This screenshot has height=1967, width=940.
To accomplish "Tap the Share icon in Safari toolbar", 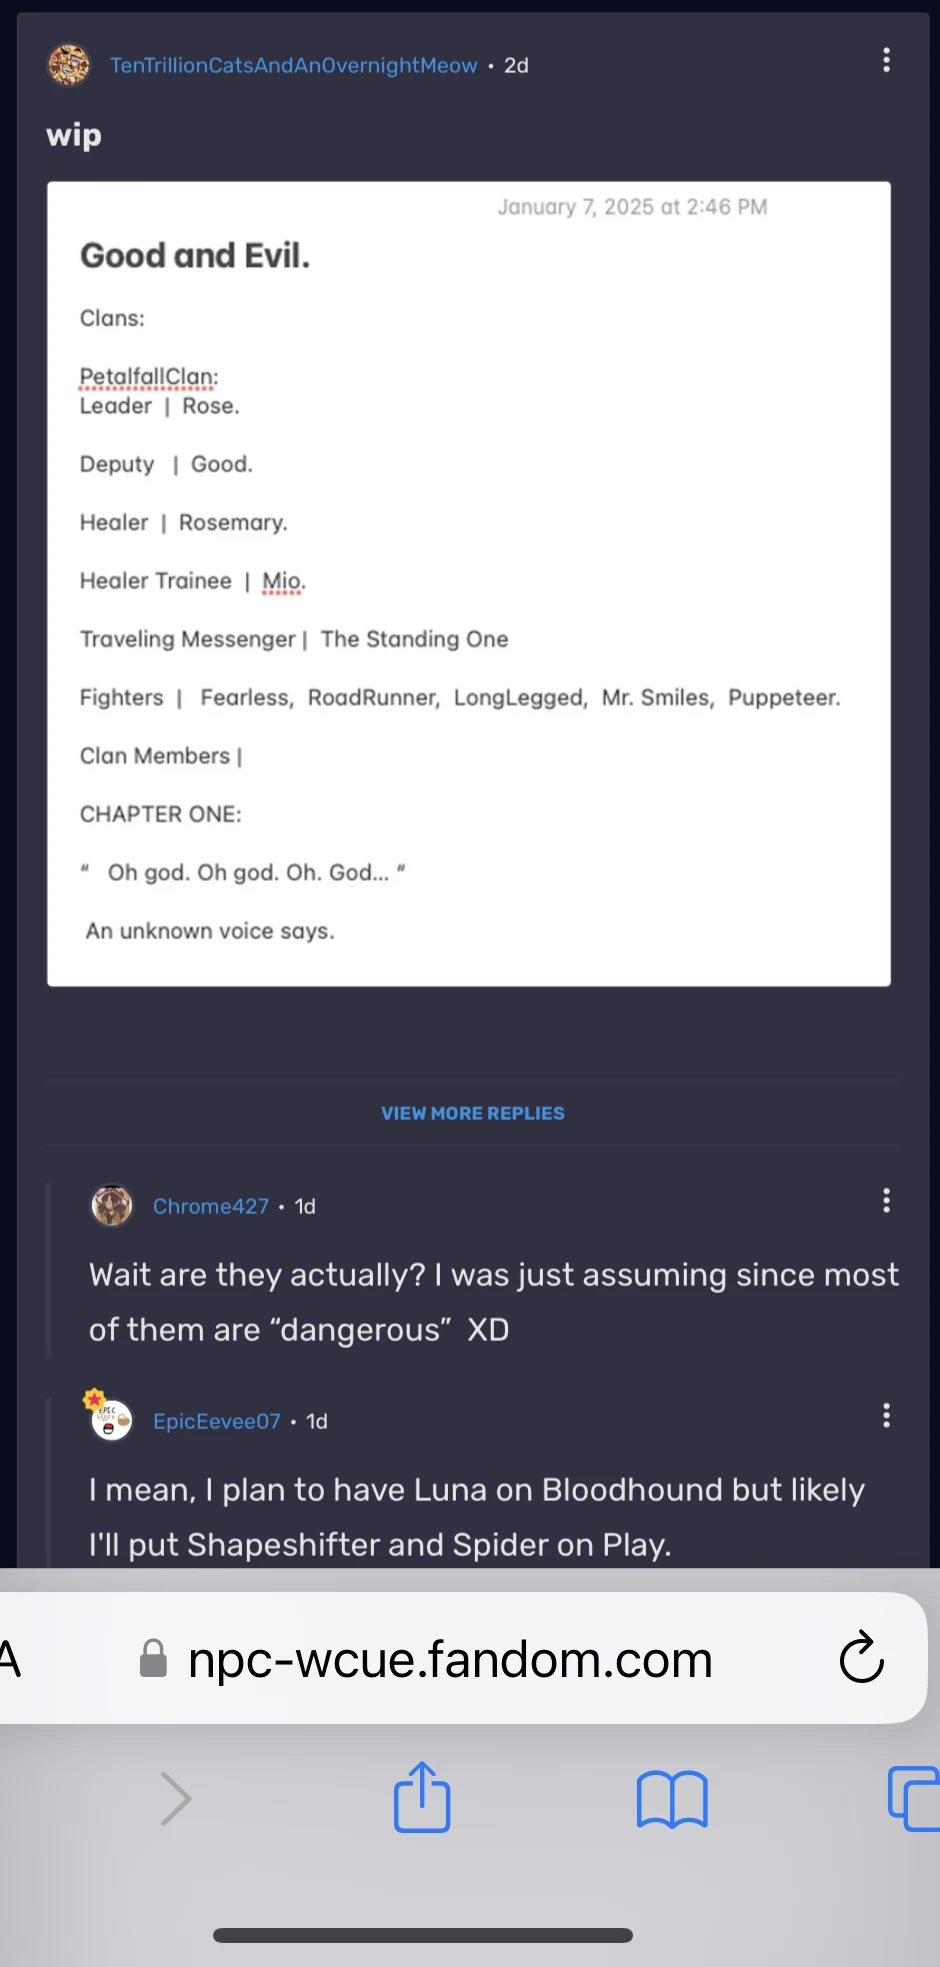I will (421, 1797).
